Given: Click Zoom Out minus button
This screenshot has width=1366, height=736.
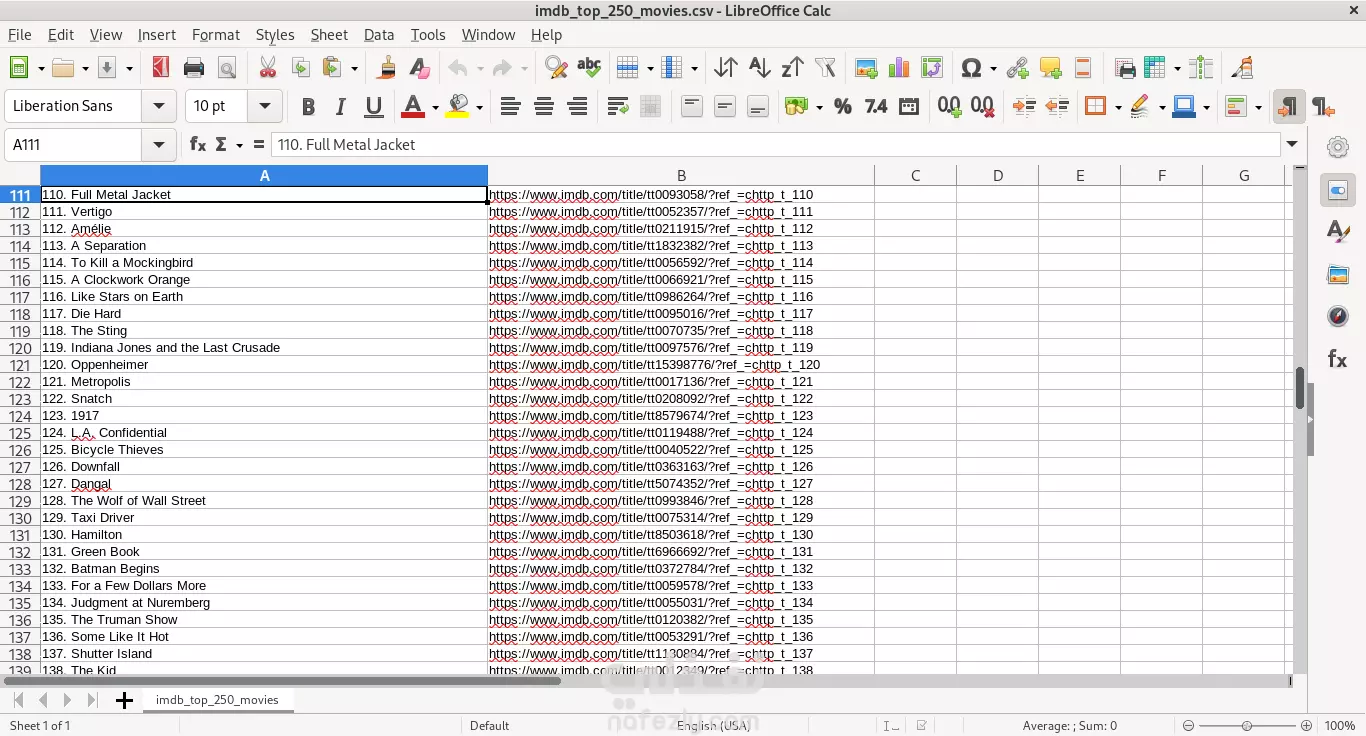Looking at the screenshot, I should (1188, 725).
